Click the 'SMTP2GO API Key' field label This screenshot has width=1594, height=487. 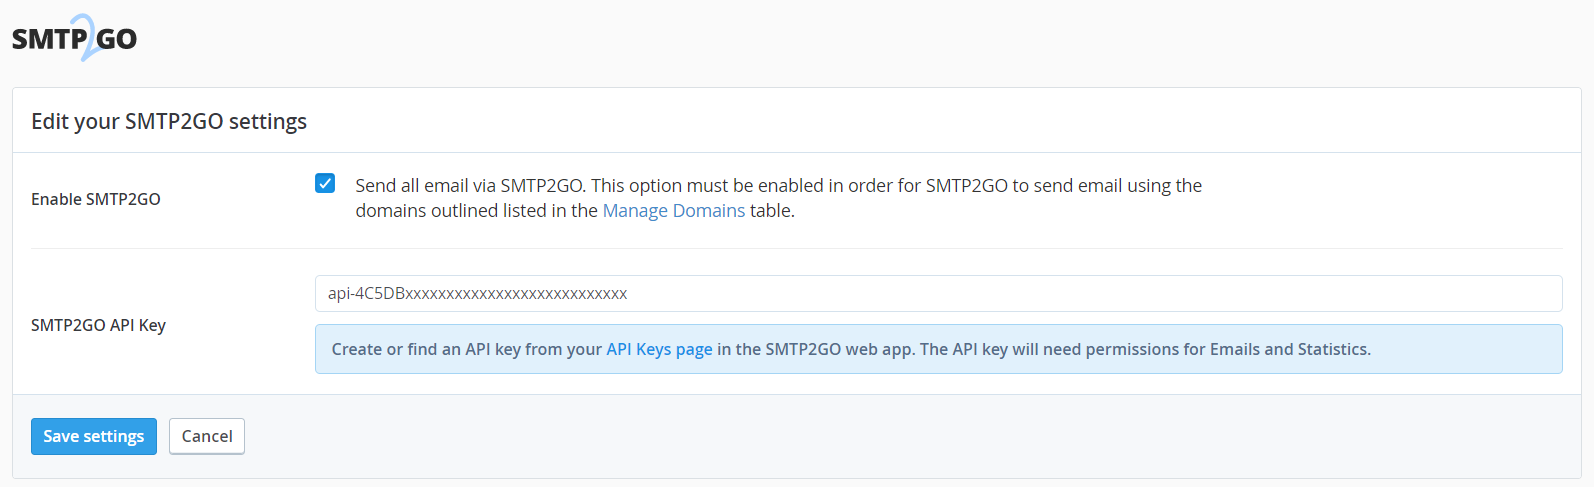98,325
